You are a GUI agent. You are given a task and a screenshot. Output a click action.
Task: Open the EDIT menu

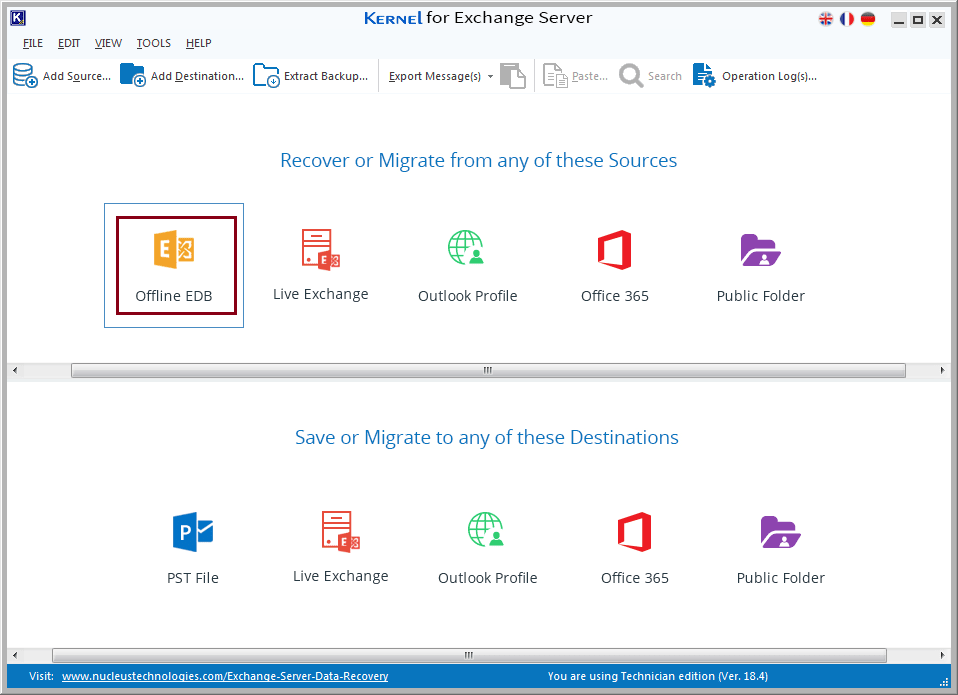(x=68, y=43)
